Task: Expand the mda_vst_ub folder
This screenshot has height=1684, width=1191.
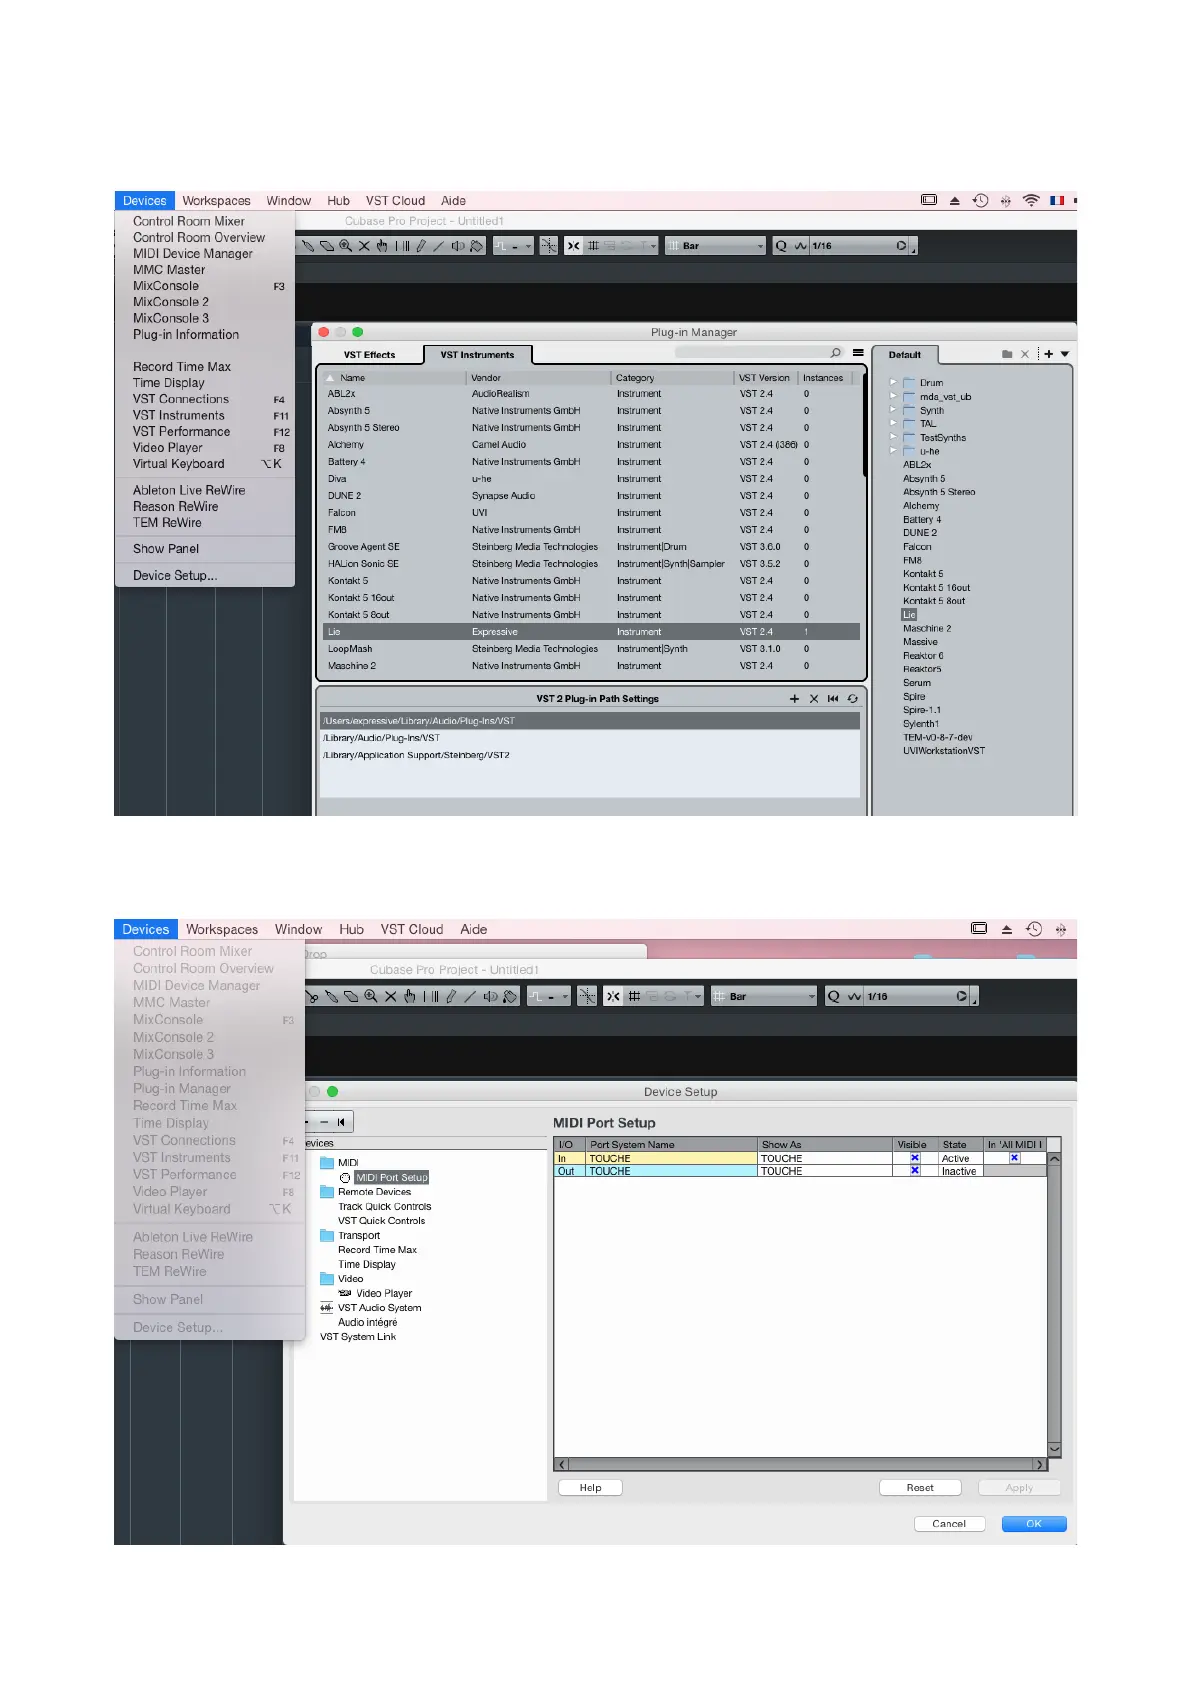Action: click(x=892, y=396)
